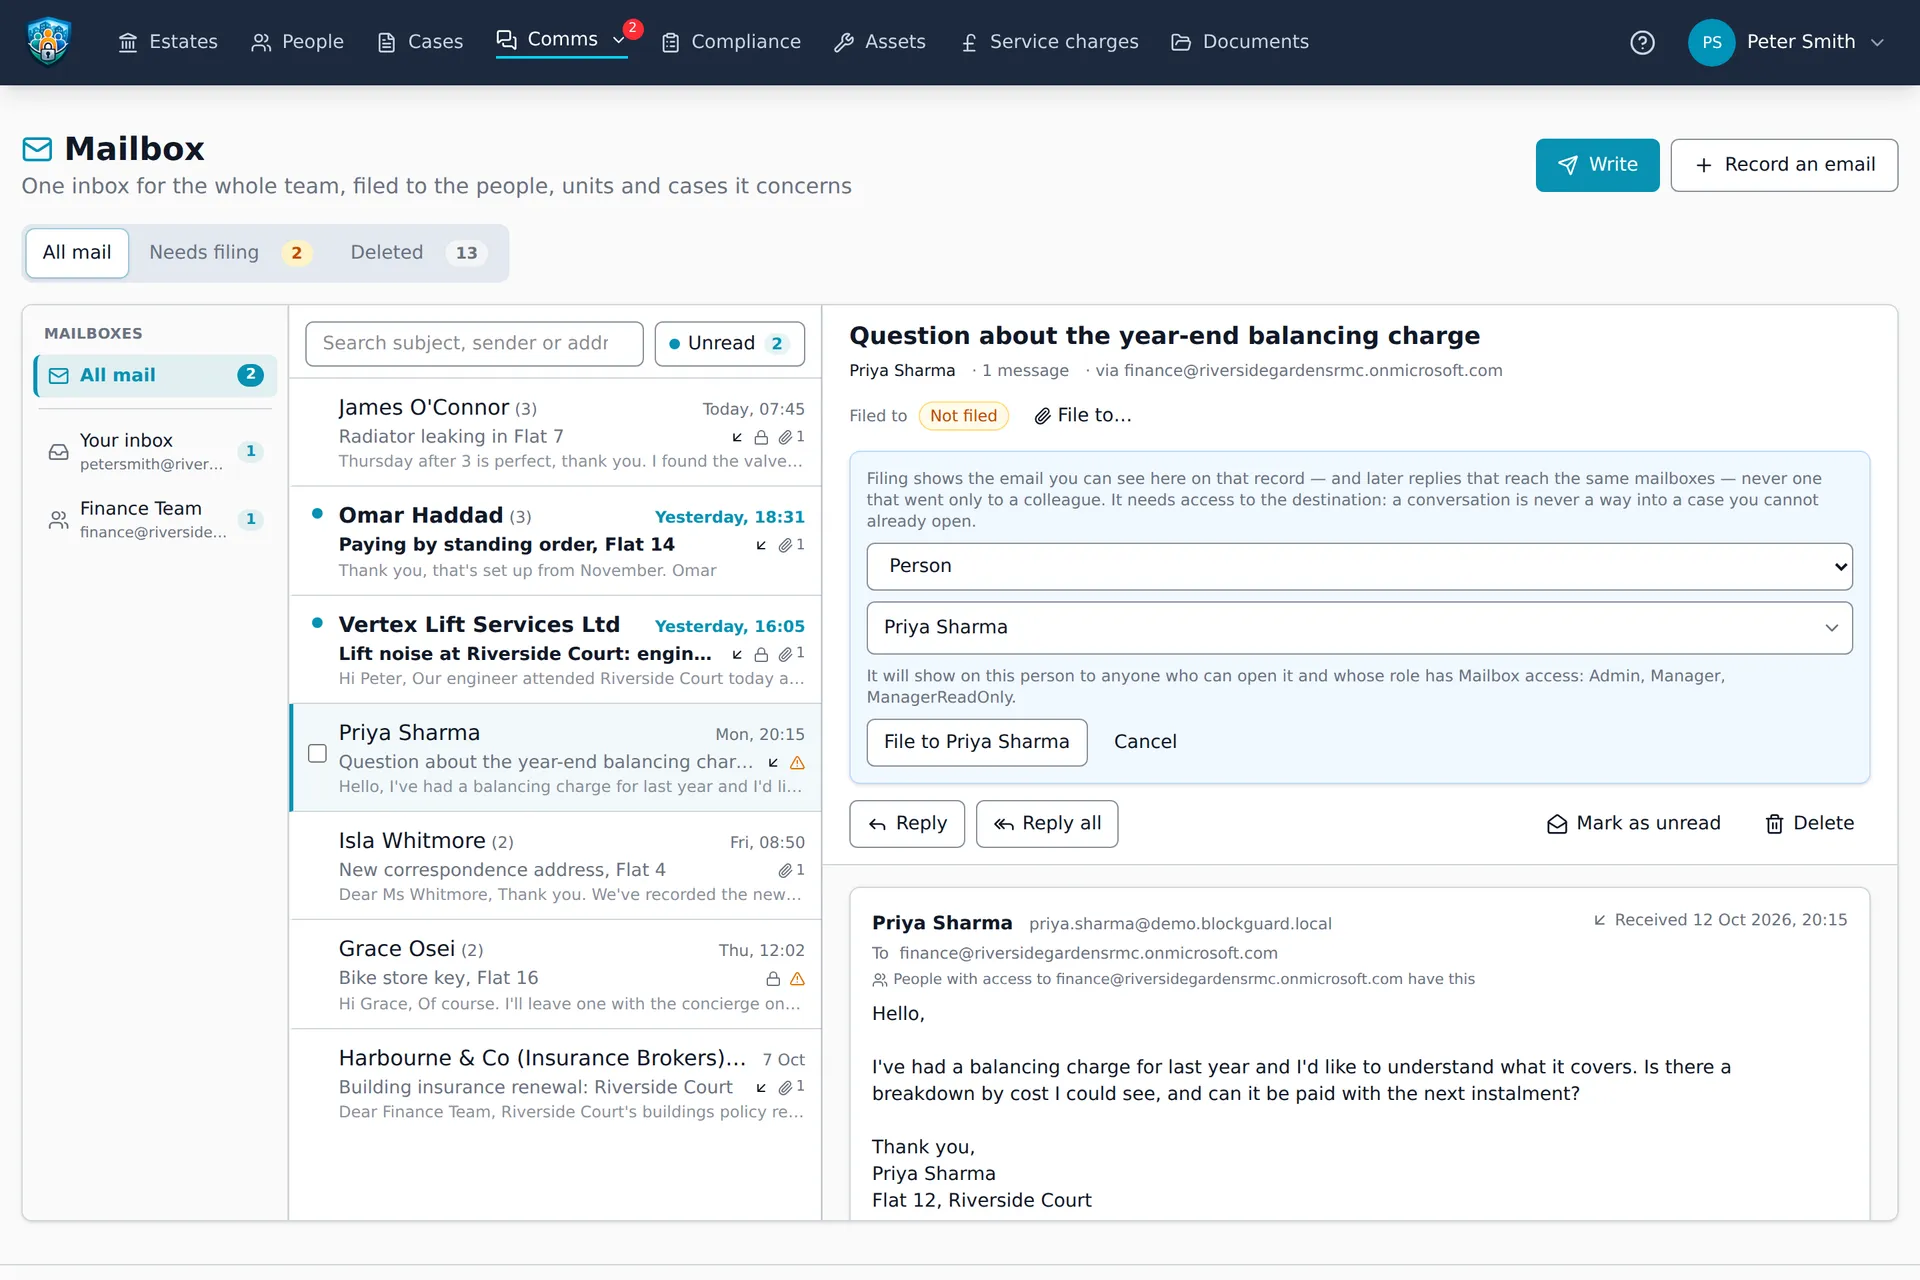Open the help question-mark icon
The image size is (1920, 1280).
click(1642, 42)
